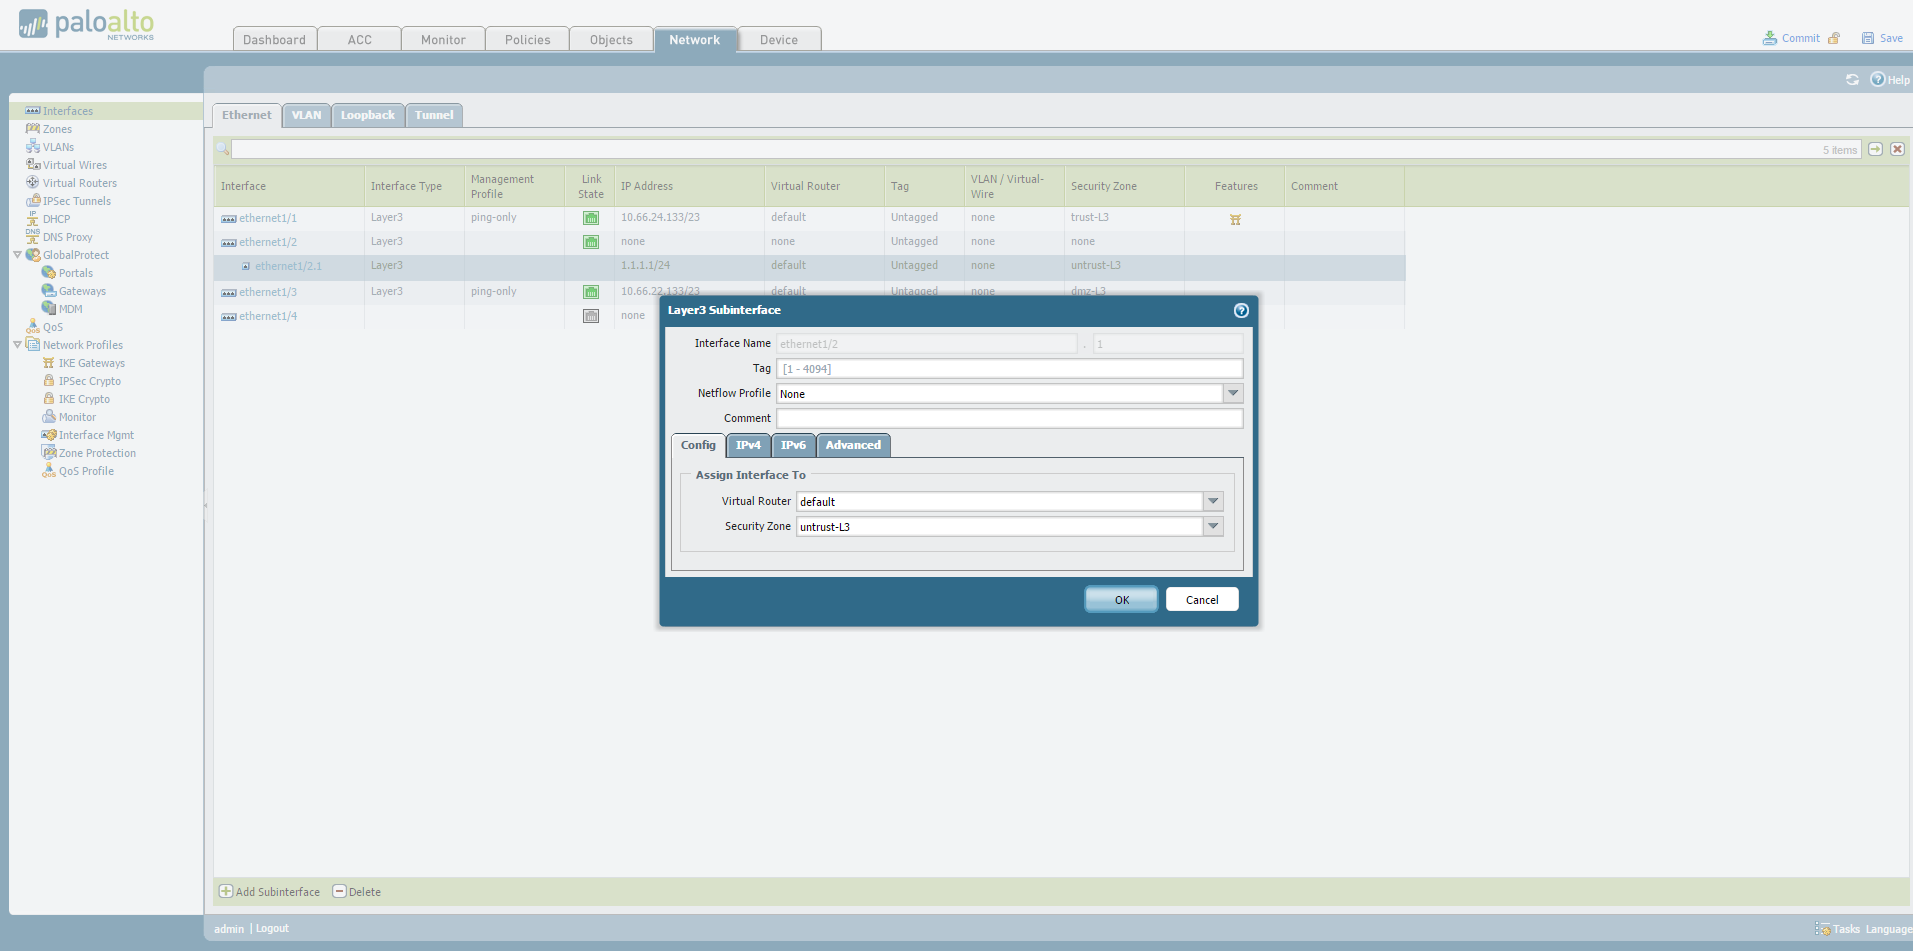The image size is (1913, 951).
Task: Open the ethernet1/3 interface link
Action: [x=268, y=292]
